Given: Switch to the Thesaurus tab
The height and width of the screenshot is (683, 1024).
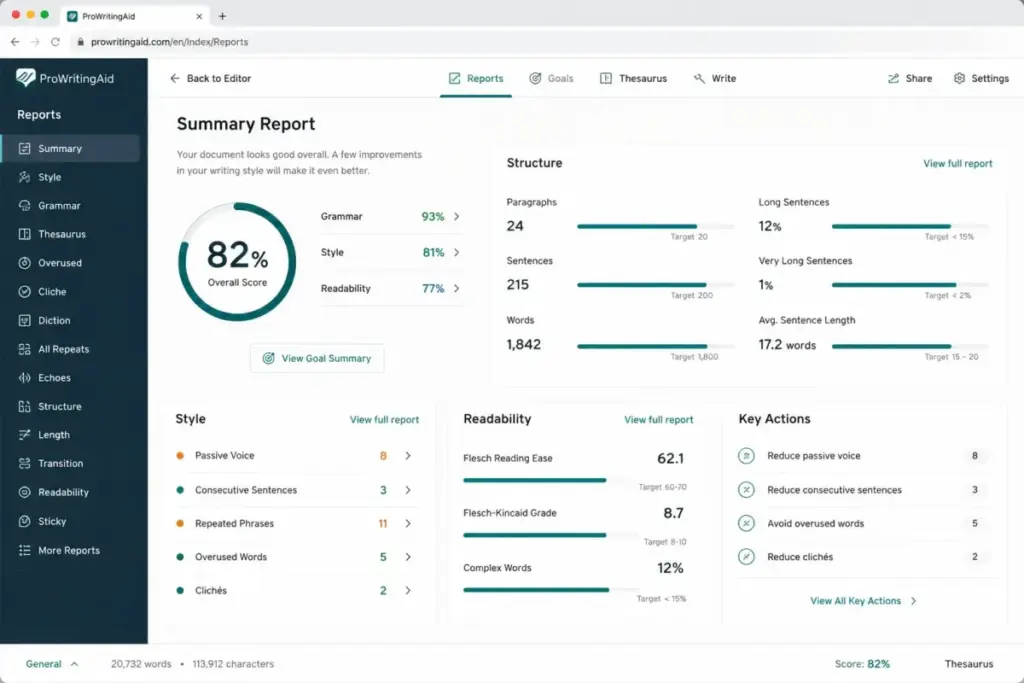Looking at the screenshot, I should coord(633,78).
